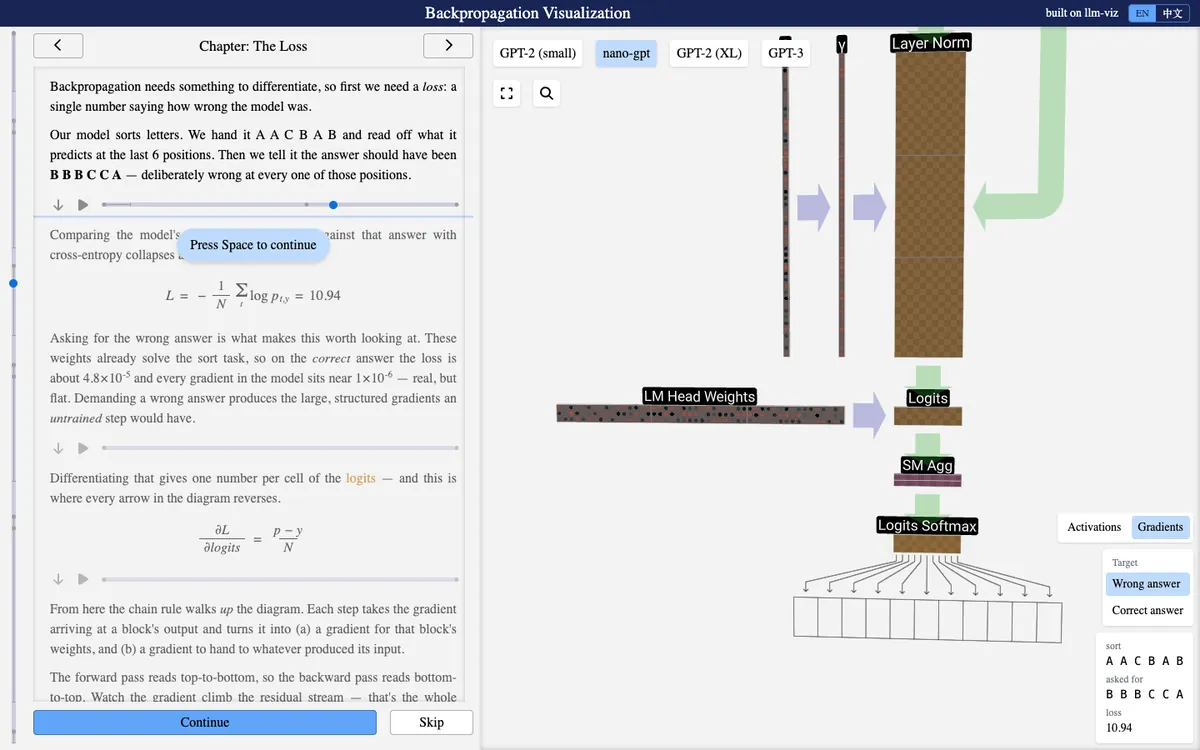Go to the next chapter with the right chevron
1200x750 pixels.
448,46
